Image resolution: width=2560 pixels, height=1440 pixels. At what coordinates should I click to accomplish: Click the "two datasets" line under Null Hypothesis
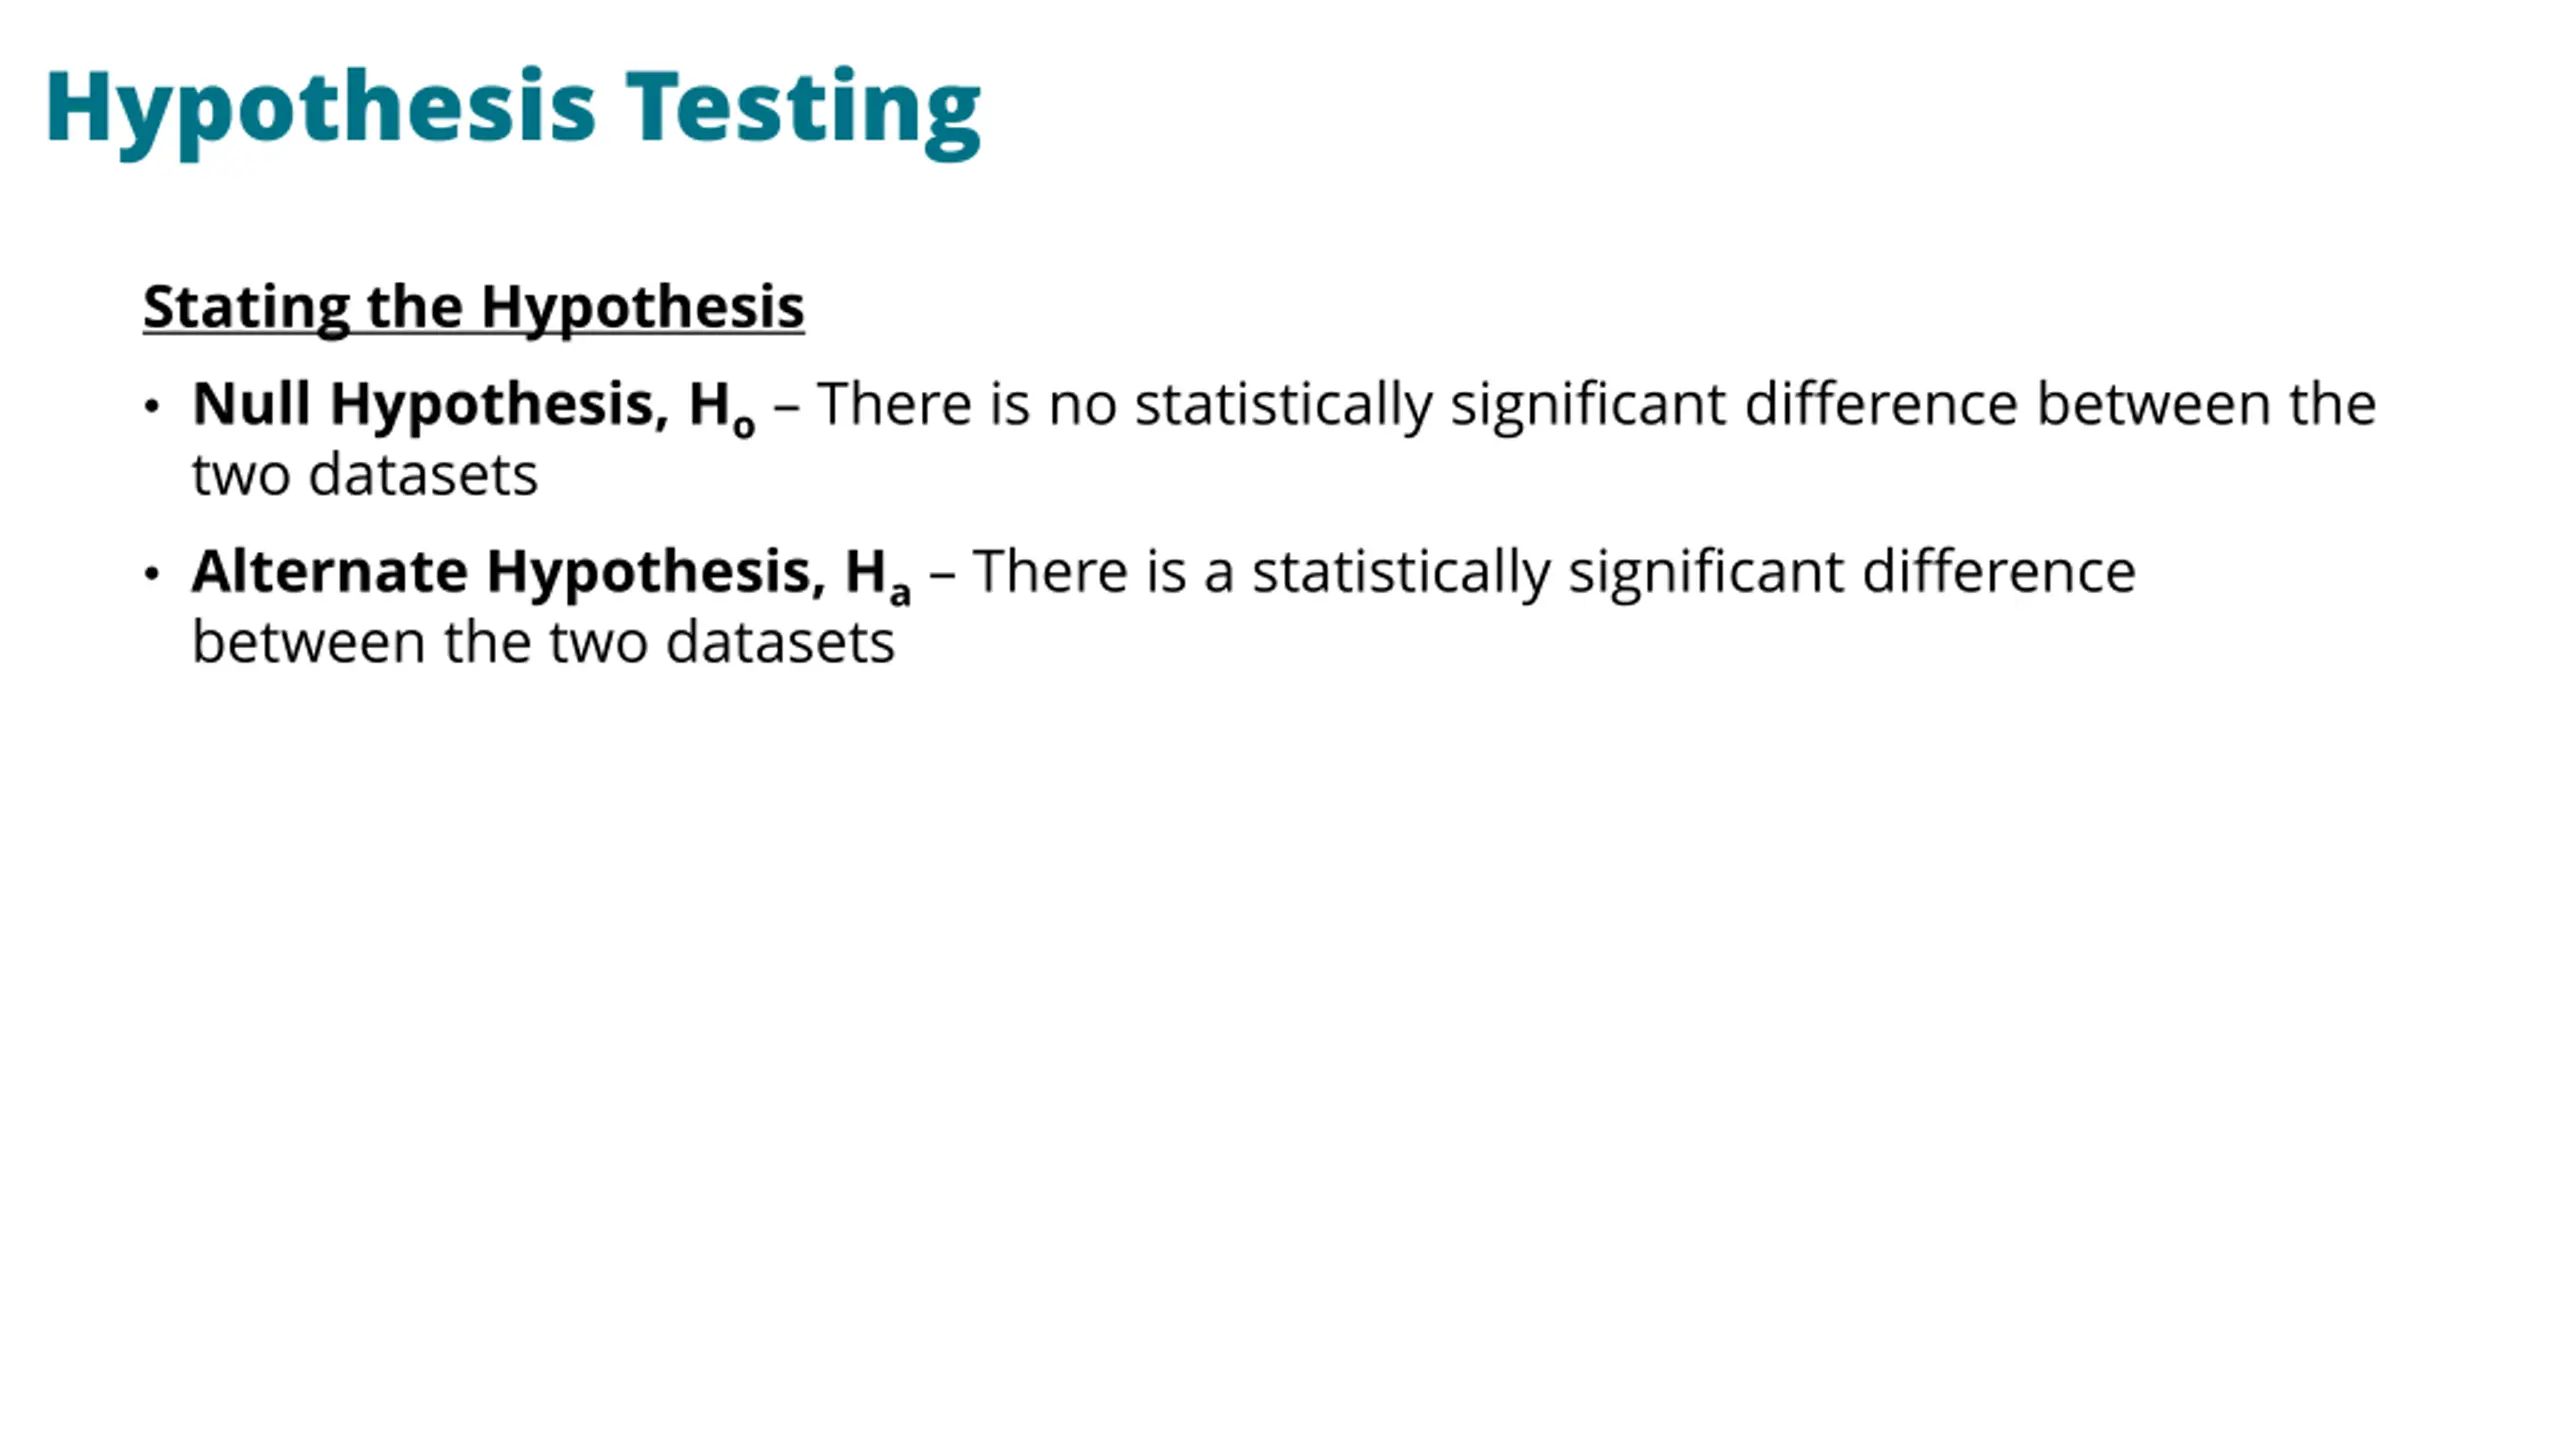(x=365, y=474)
